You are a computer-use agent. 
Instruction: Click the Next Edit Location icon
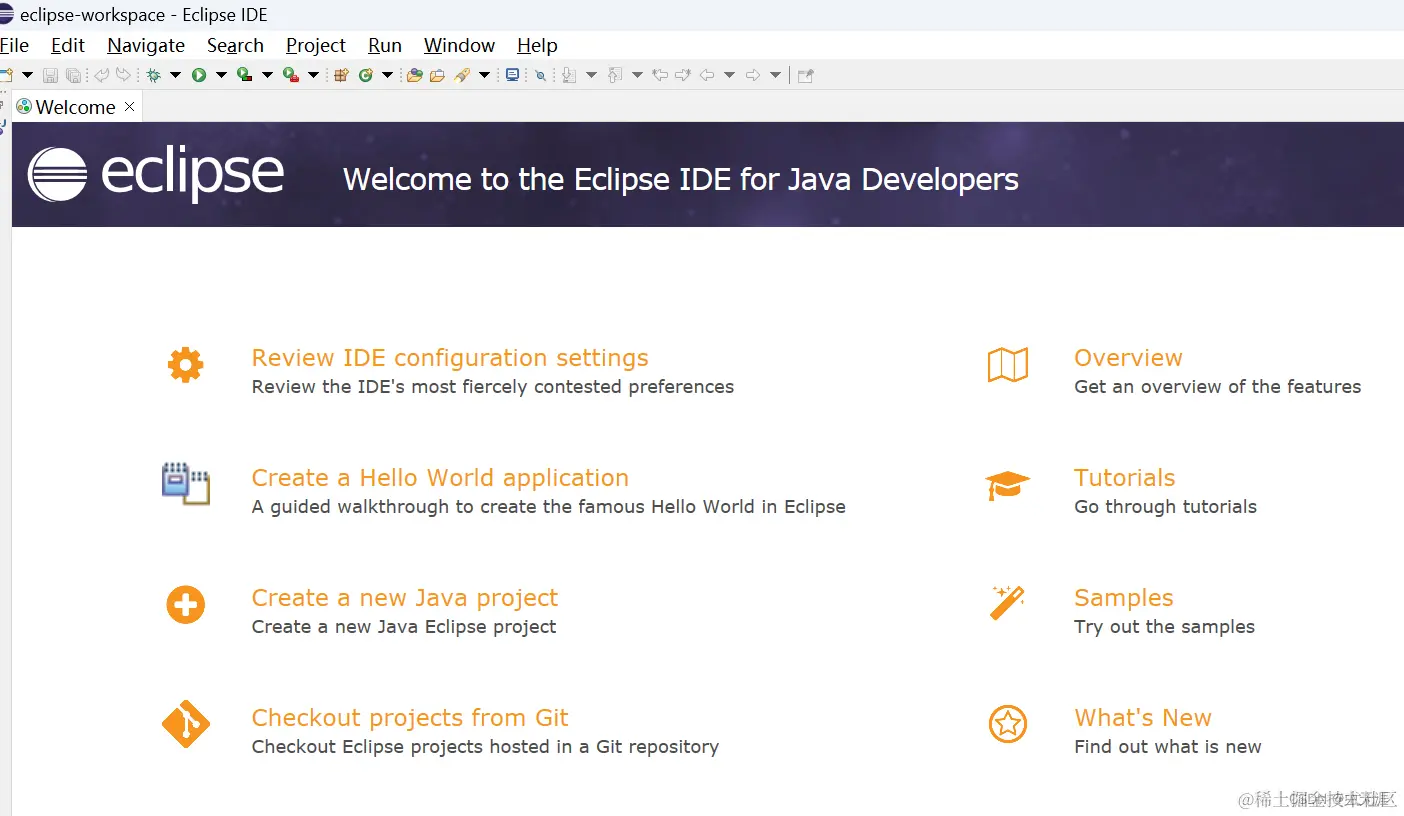(683, 75)
